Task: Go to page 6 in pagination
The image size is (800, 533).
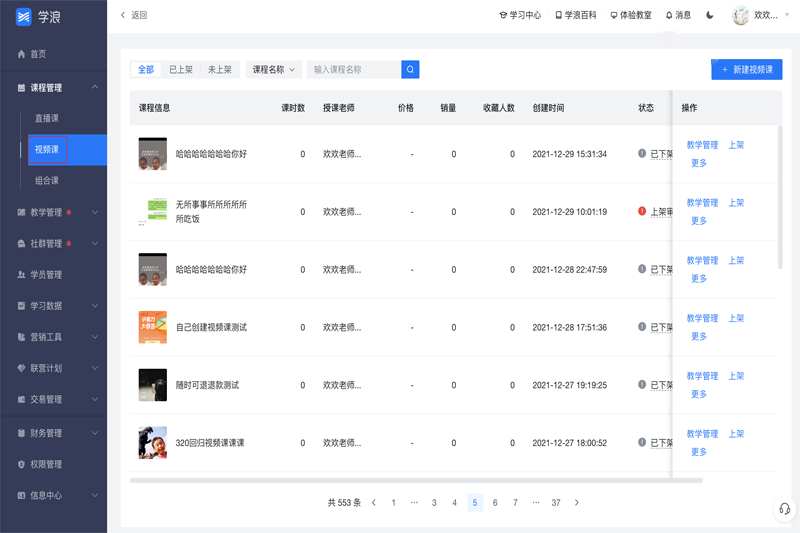Action: click(x=495, y=503)
